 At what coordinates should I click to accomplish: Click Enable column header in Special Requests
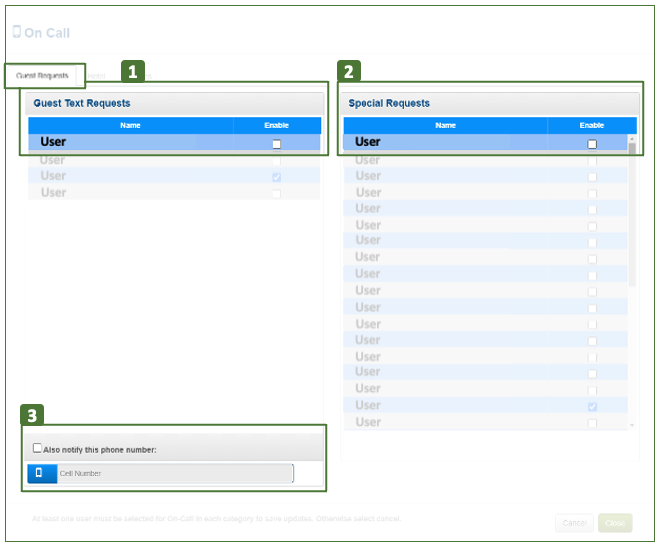(x=592, y=126)
